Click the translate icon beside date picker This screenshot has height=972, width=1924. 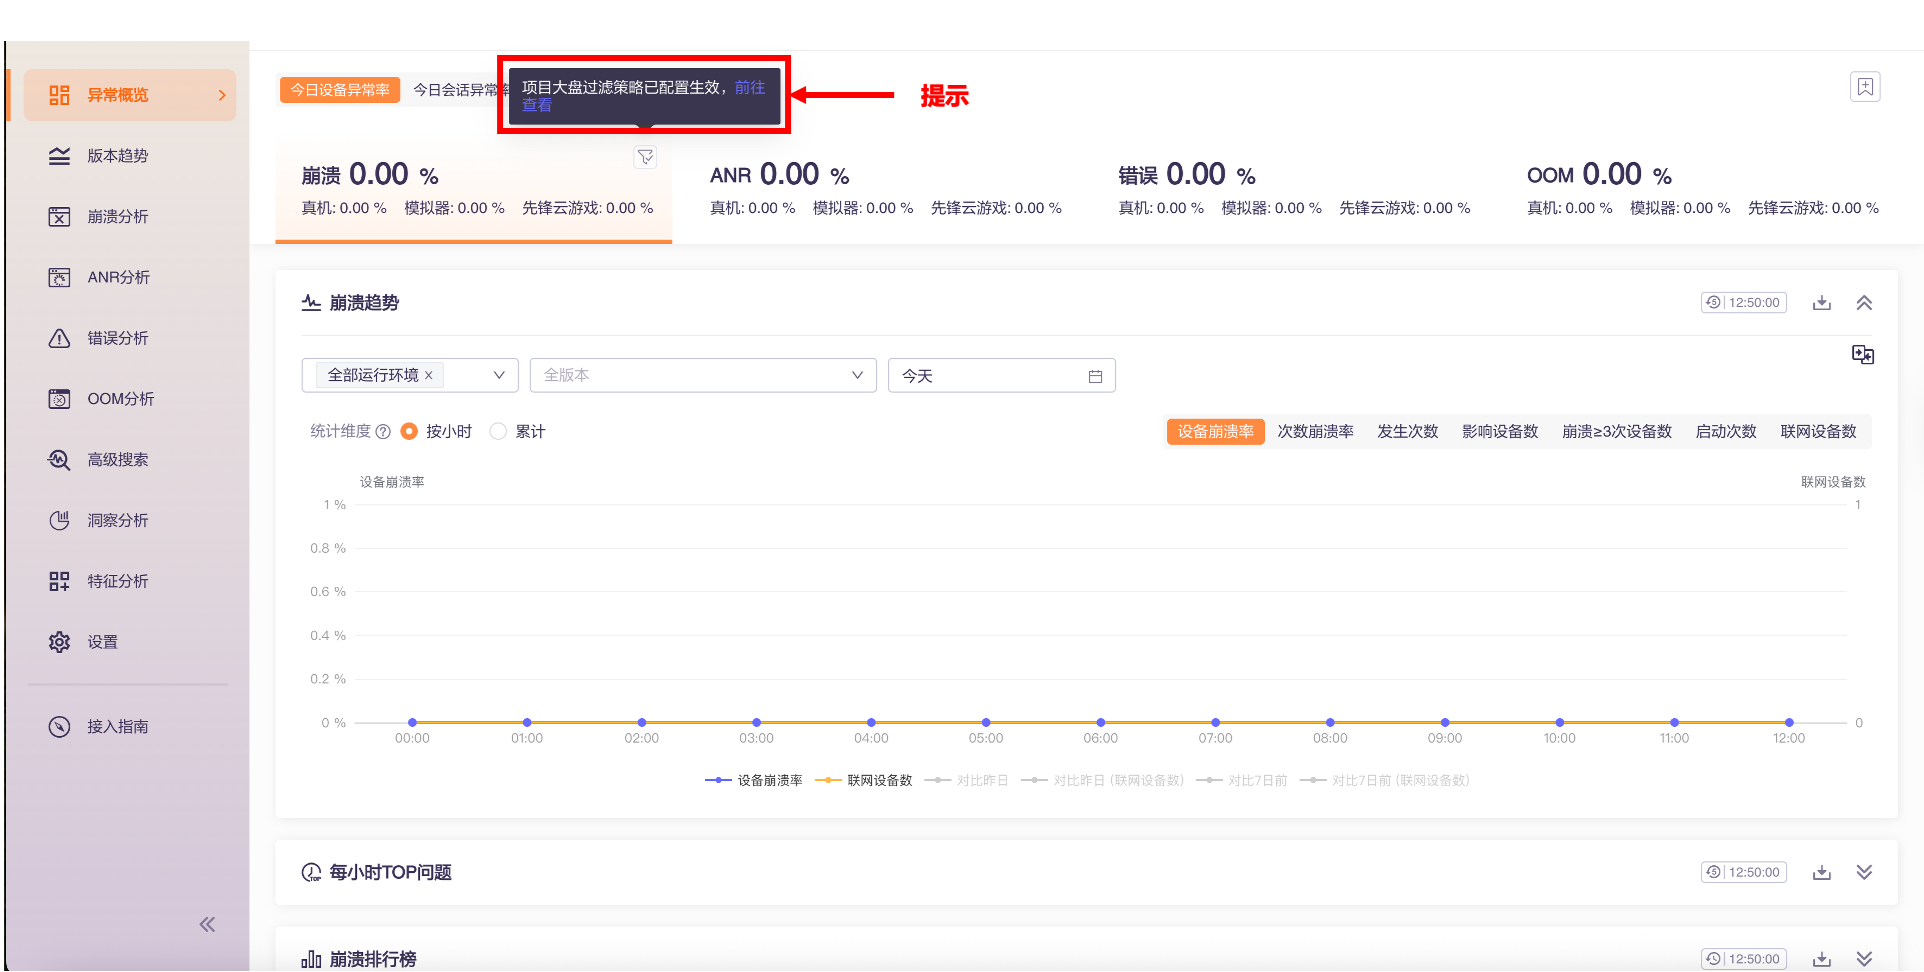pos(1863,355)
